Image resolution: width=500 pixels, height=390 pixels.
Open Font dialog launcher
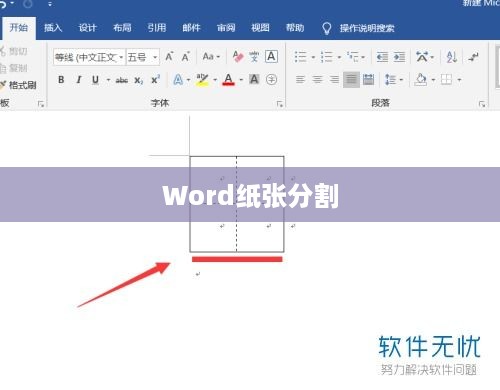(x=280, y=104)
